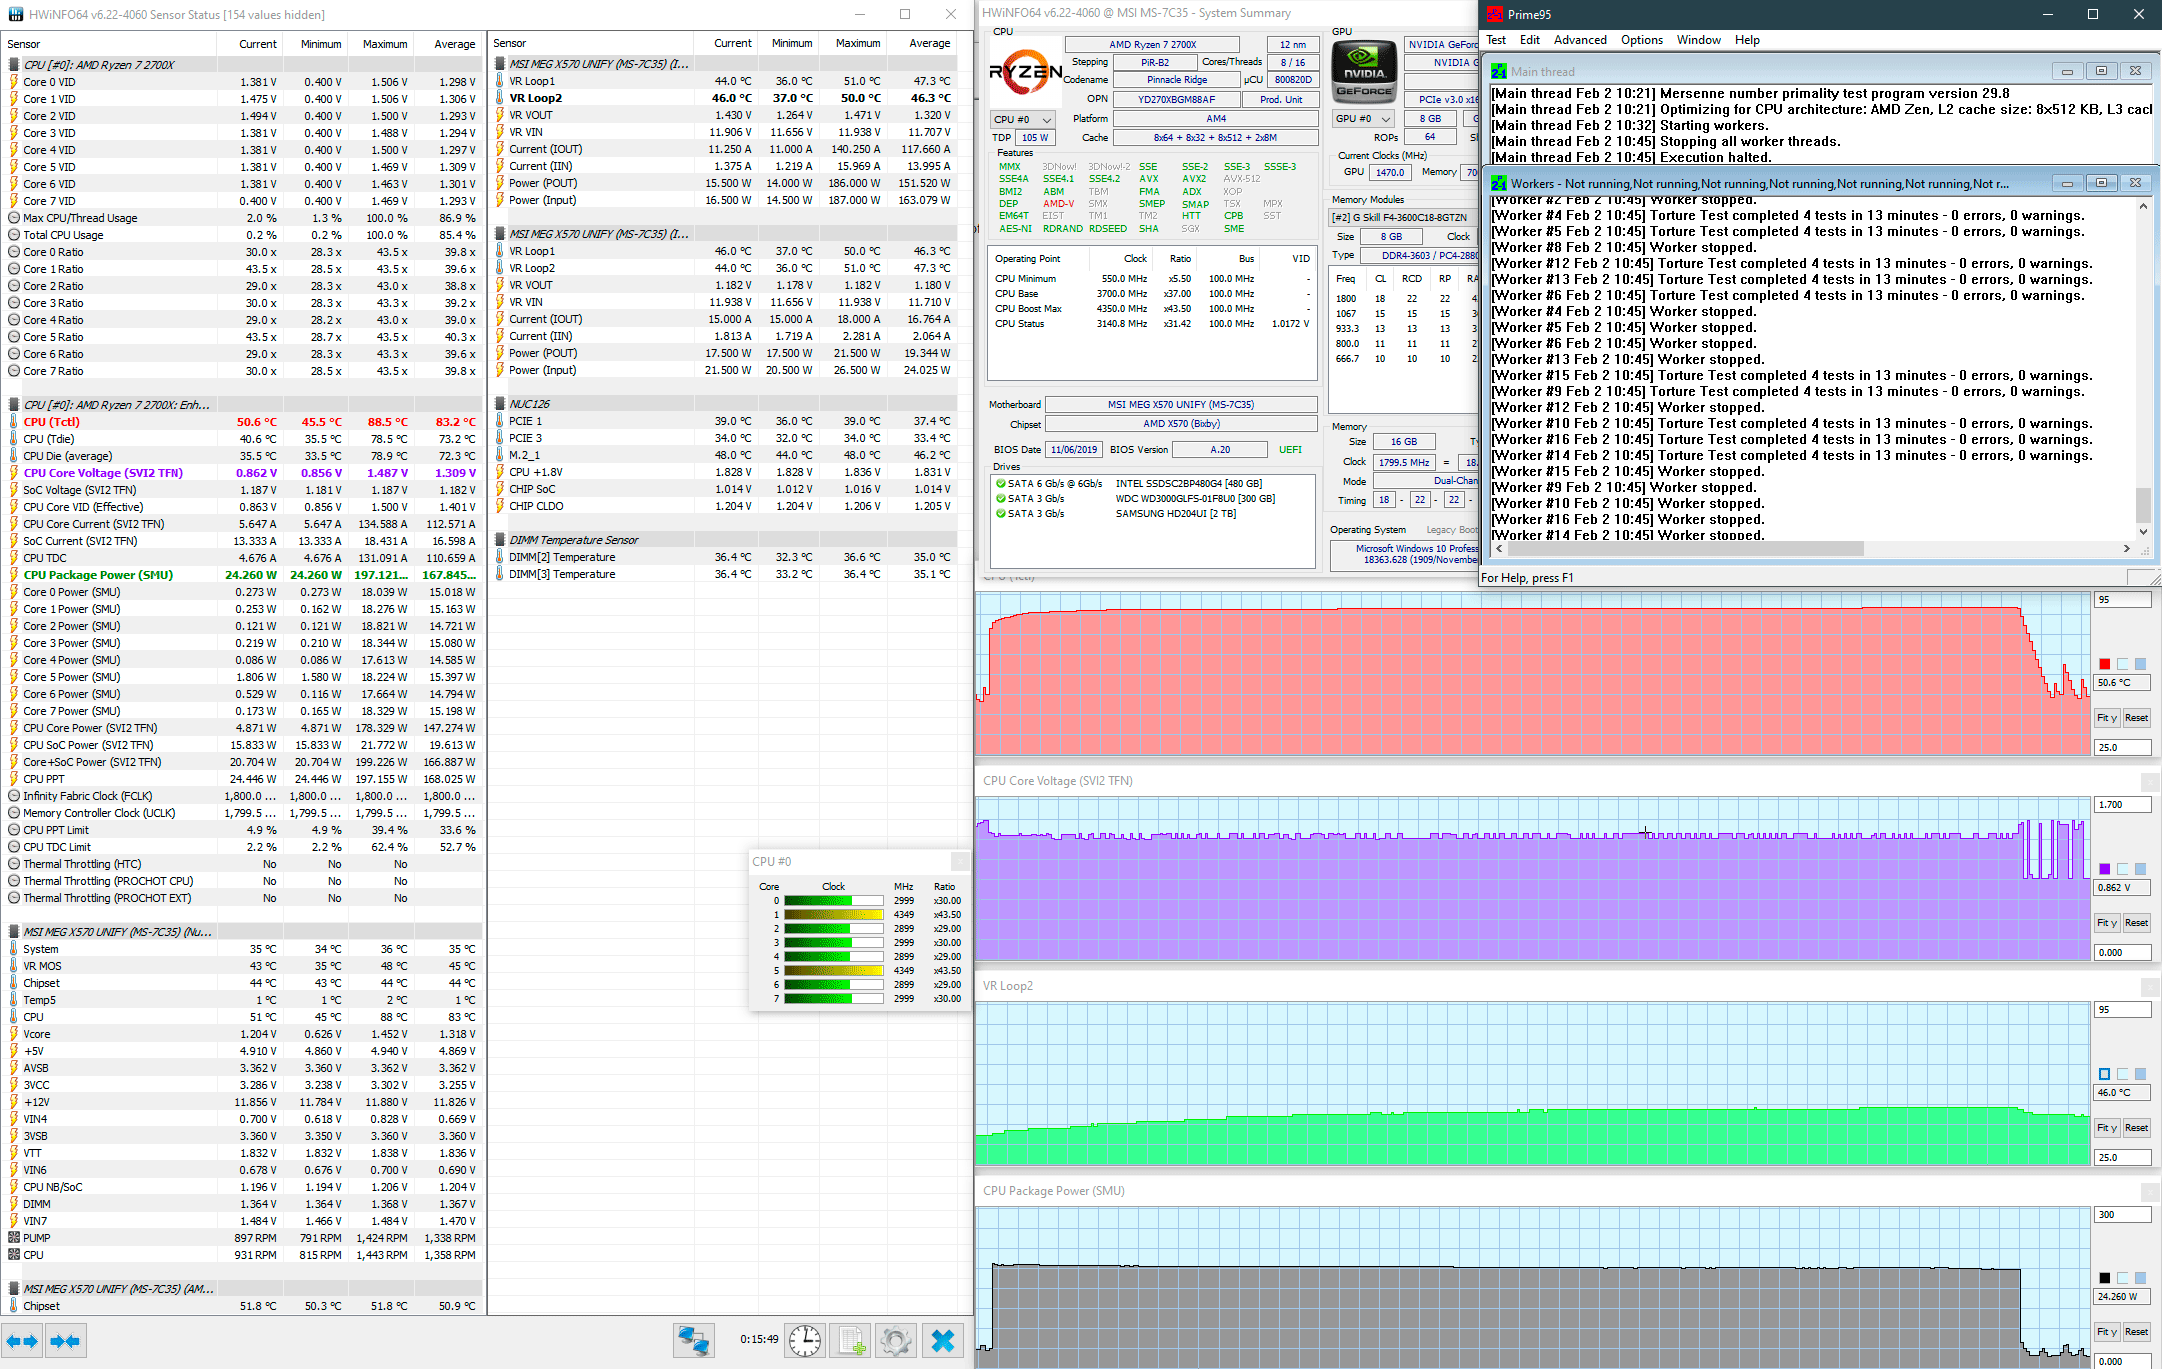Click Fit y on CPU Tctl graph
Viewport: 2162px width, 1369px height.
coord(2106,718)
